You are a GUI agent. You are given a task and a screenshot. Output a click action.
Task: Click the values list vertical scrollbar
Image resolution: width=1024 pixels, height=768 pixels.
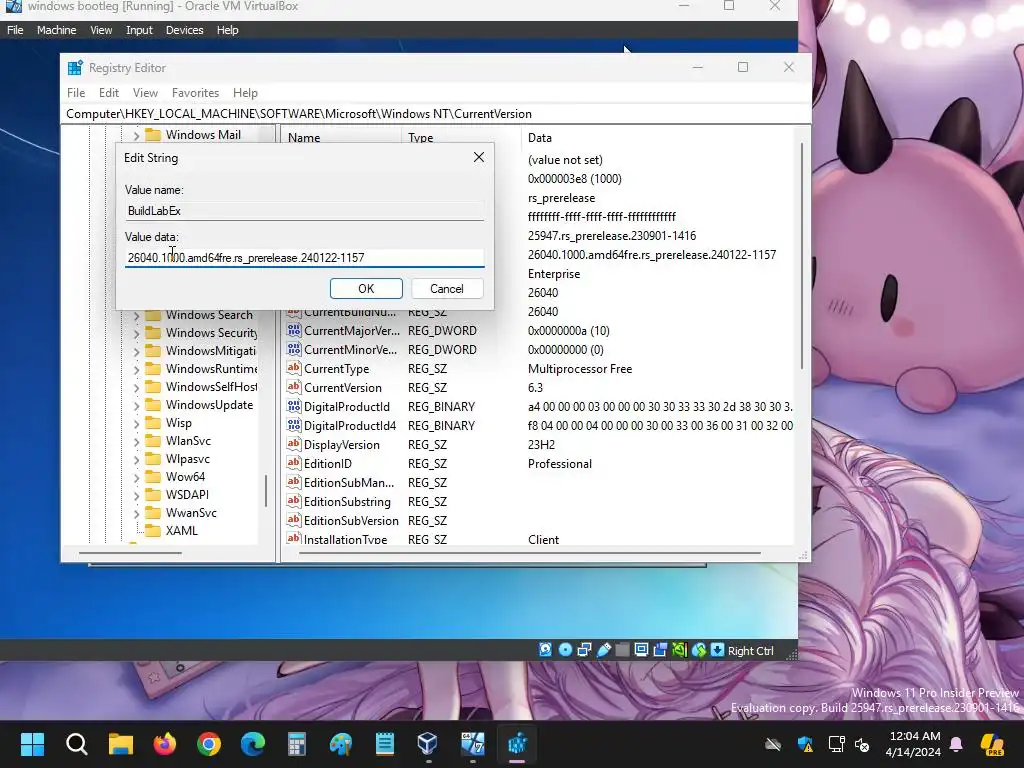[x=801, y=255]
